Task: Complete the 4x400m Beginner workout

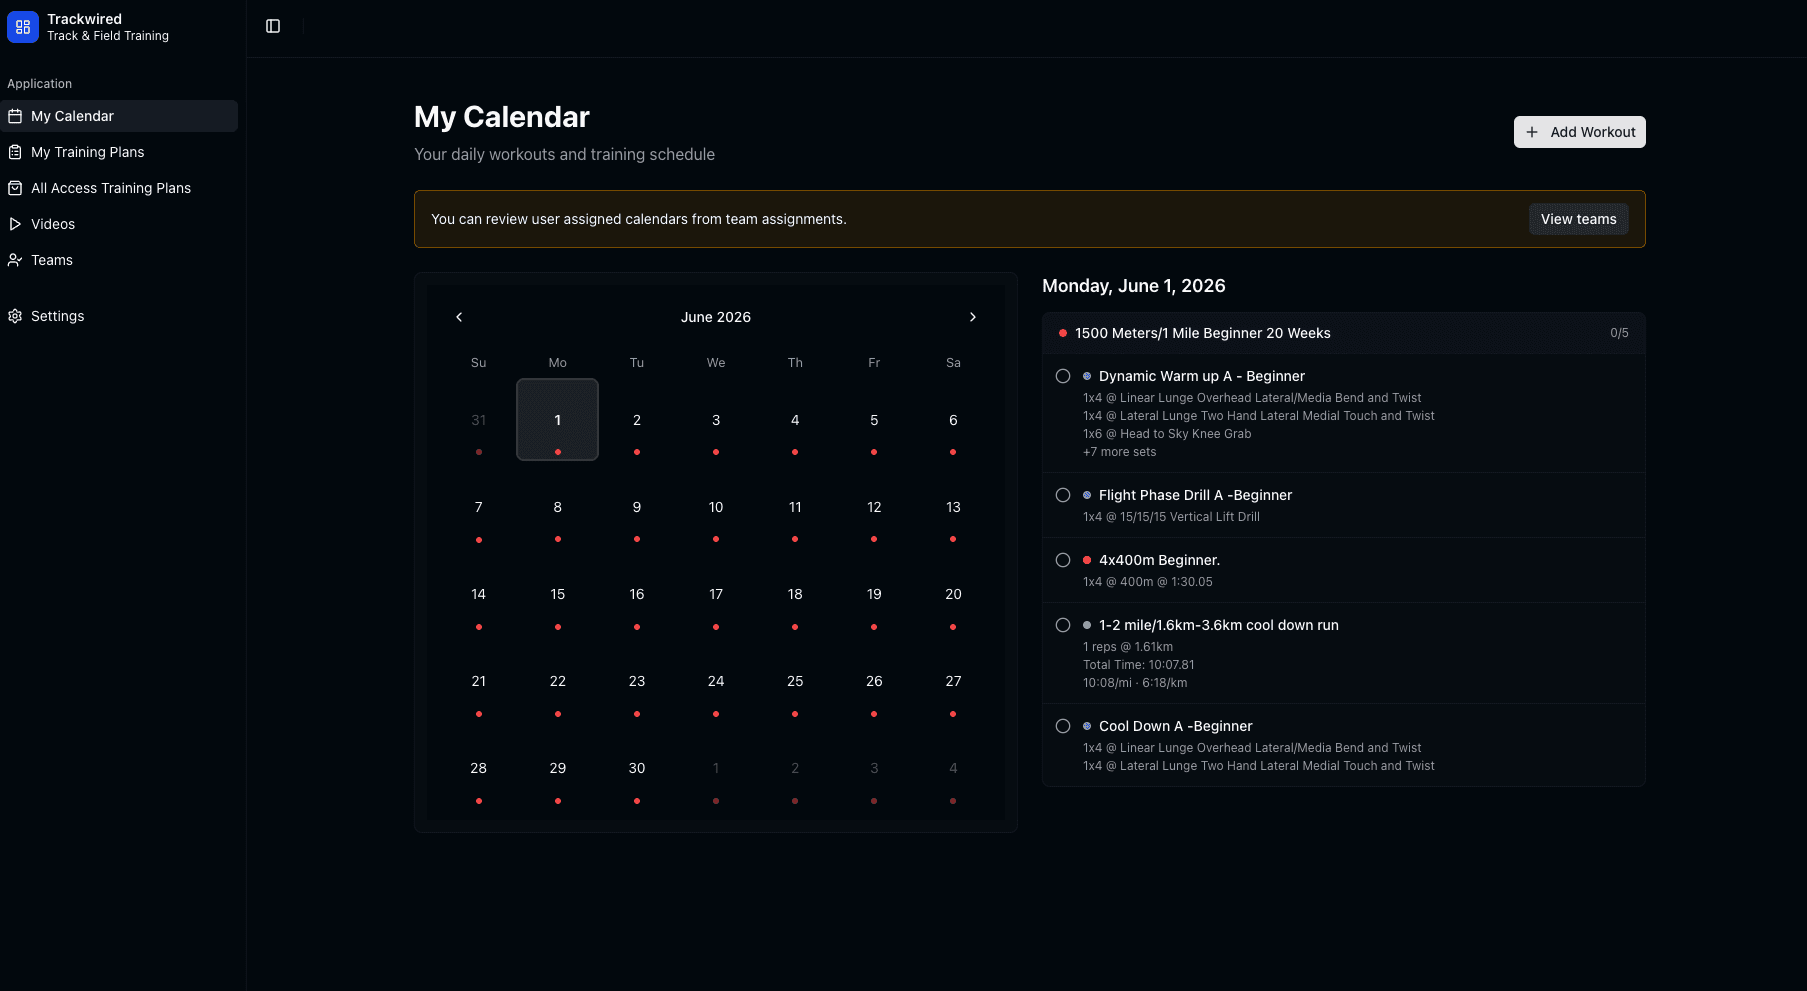Action: tap(1063, 559)
